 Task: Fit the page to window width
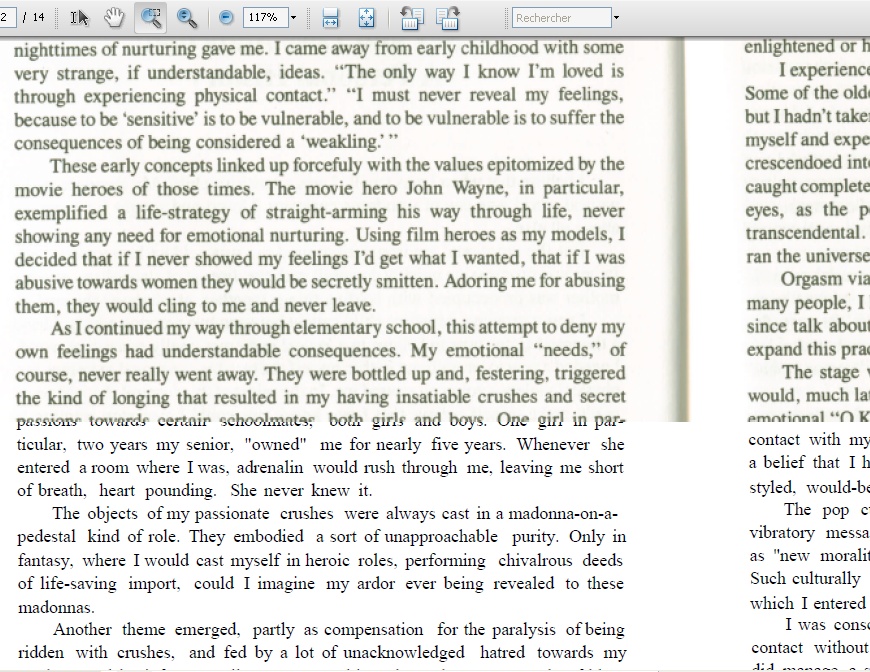[x=330, y=18]
